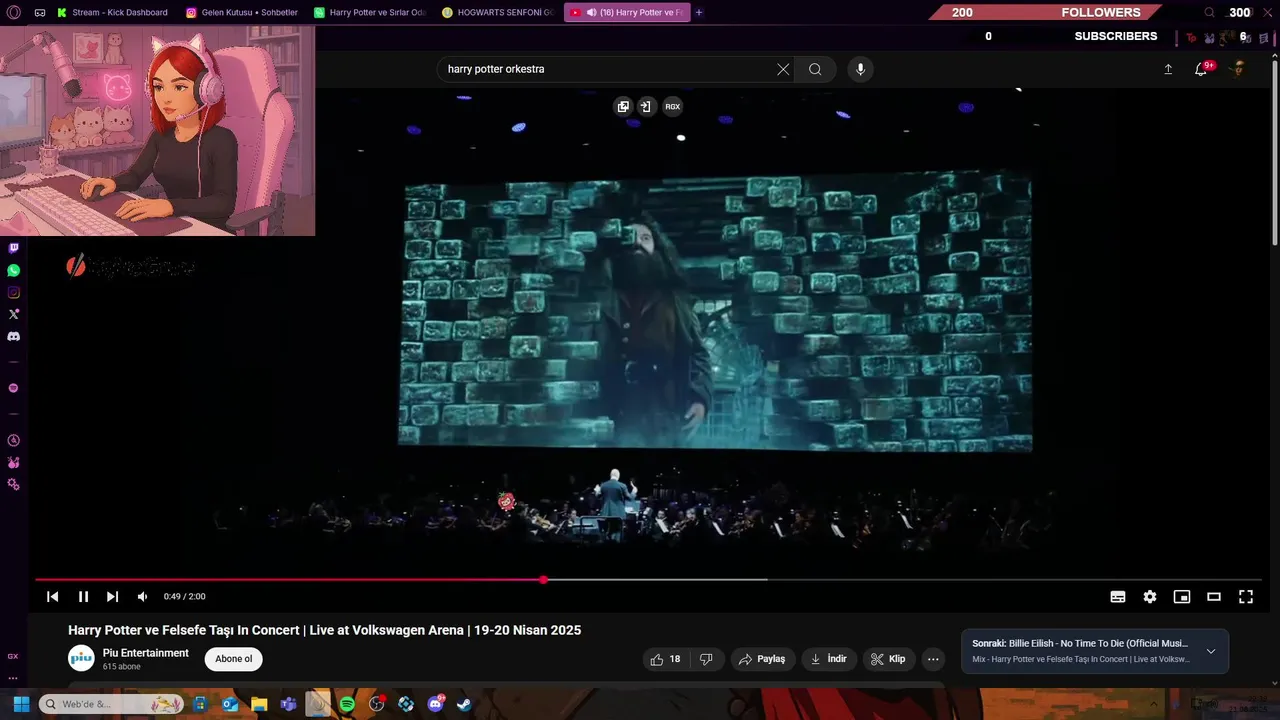This screenshot has height=720, width=1280.
Task: Click the Sonraki Billie Eilish next-up title
Action: click(x=1080, y=643)
